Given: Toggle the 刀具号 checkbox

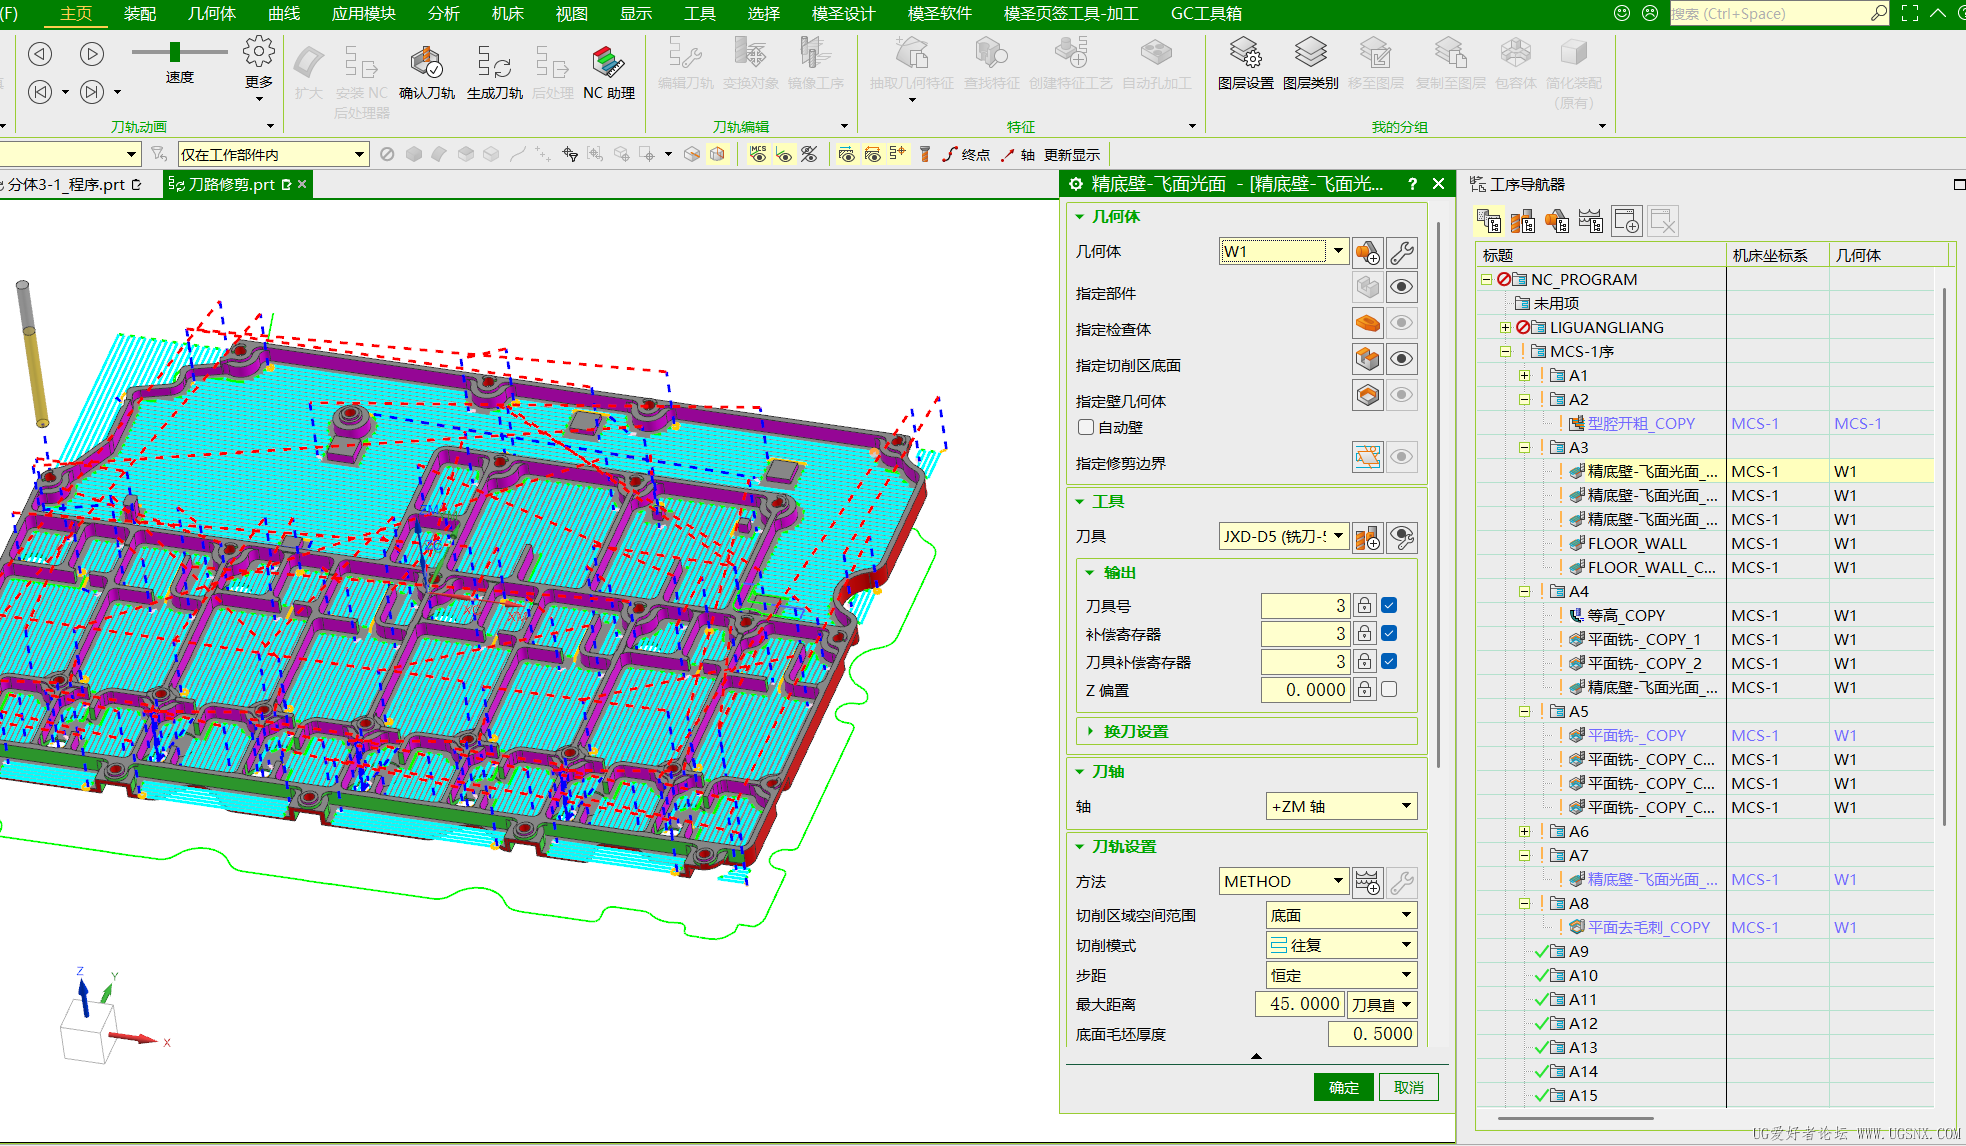Looking at the screenshot, I should click(1389, 605).
